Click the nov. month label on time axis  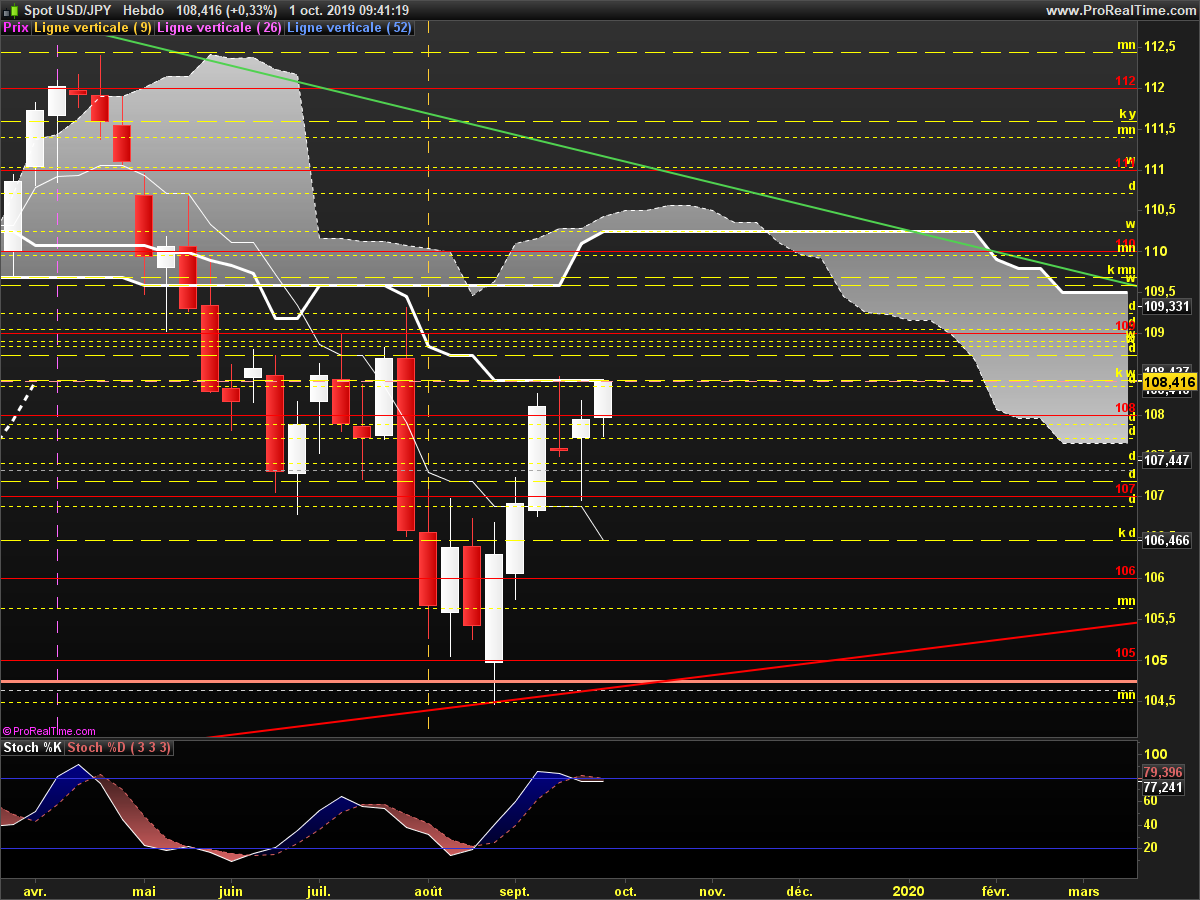point(712,890)
